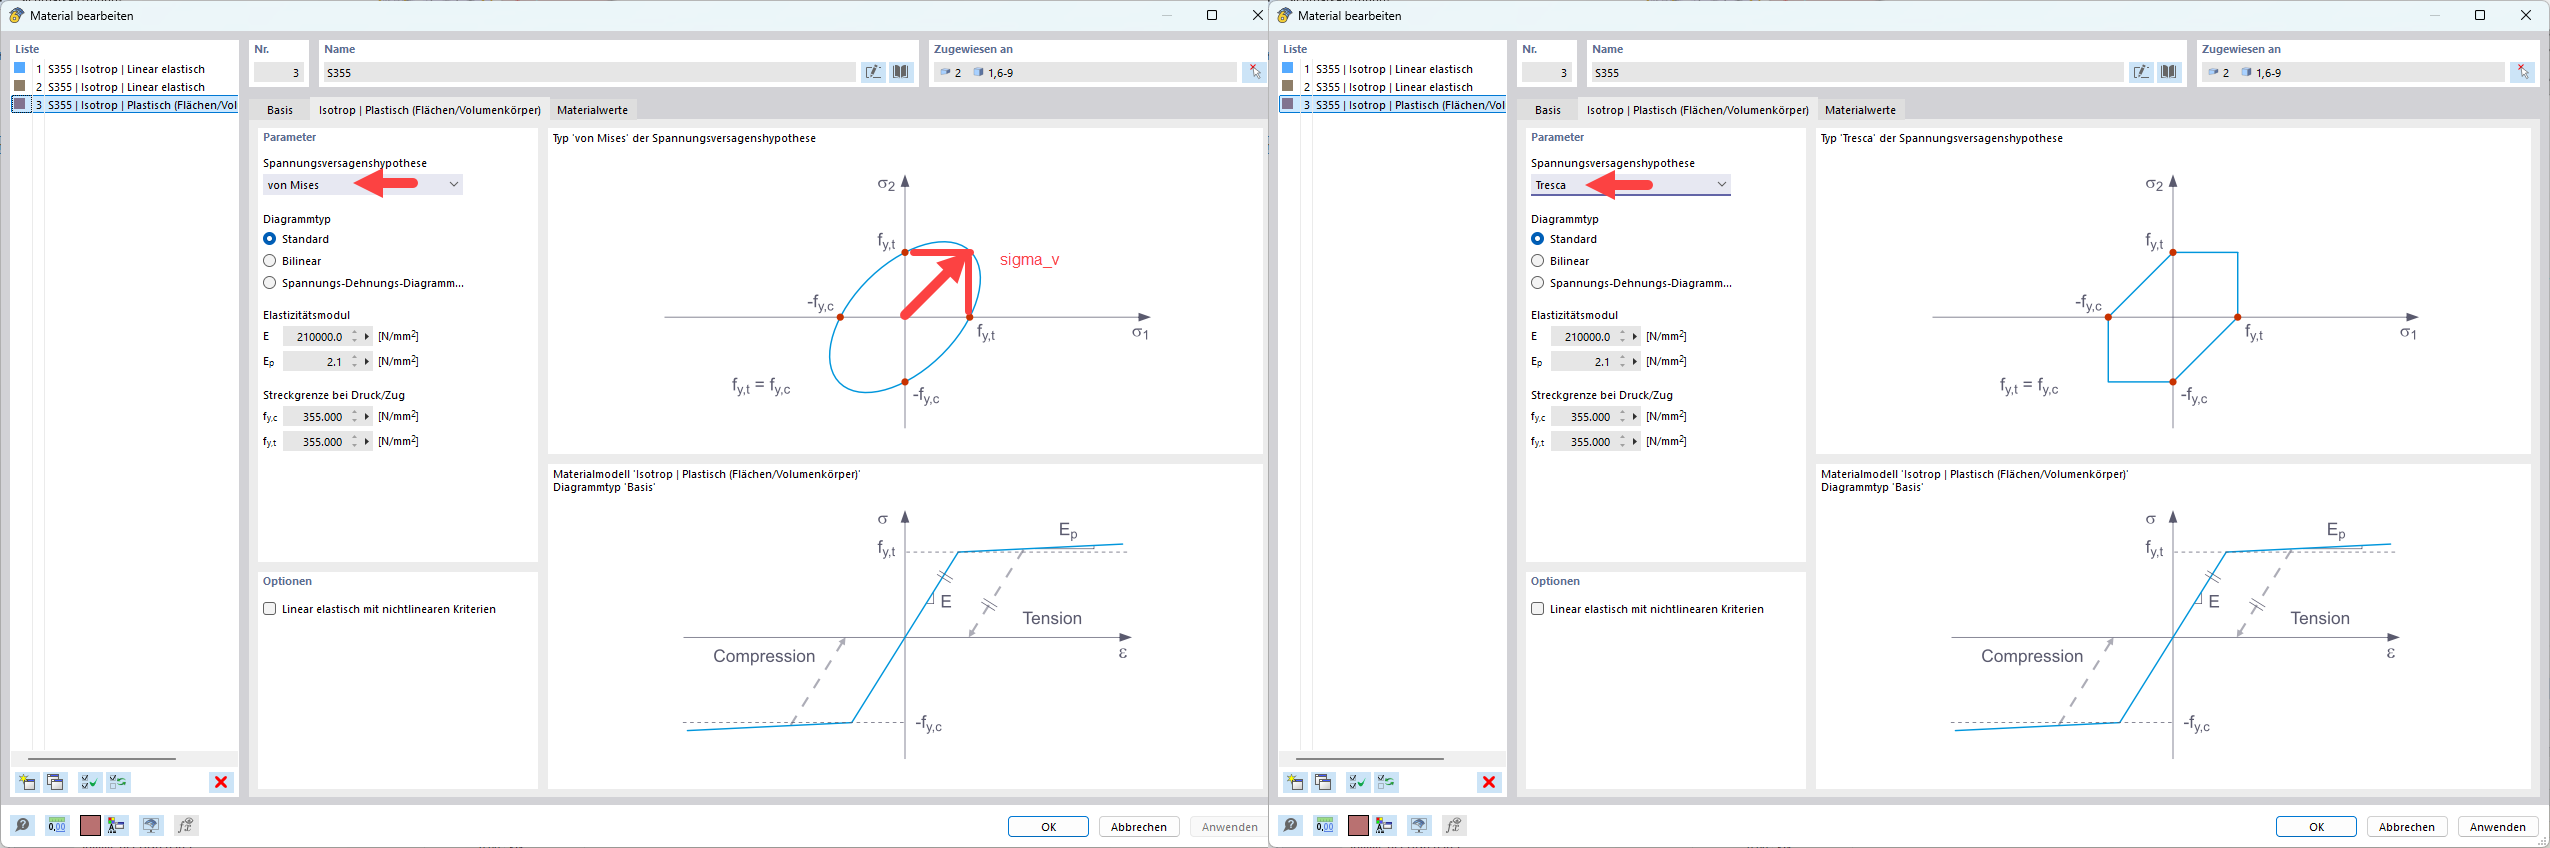Image resolution: width=2550 pixels, height=848 pixels.
Task: Open the 'Tresca' hypothesis dropdown
Action: (x=1721, y=185)
